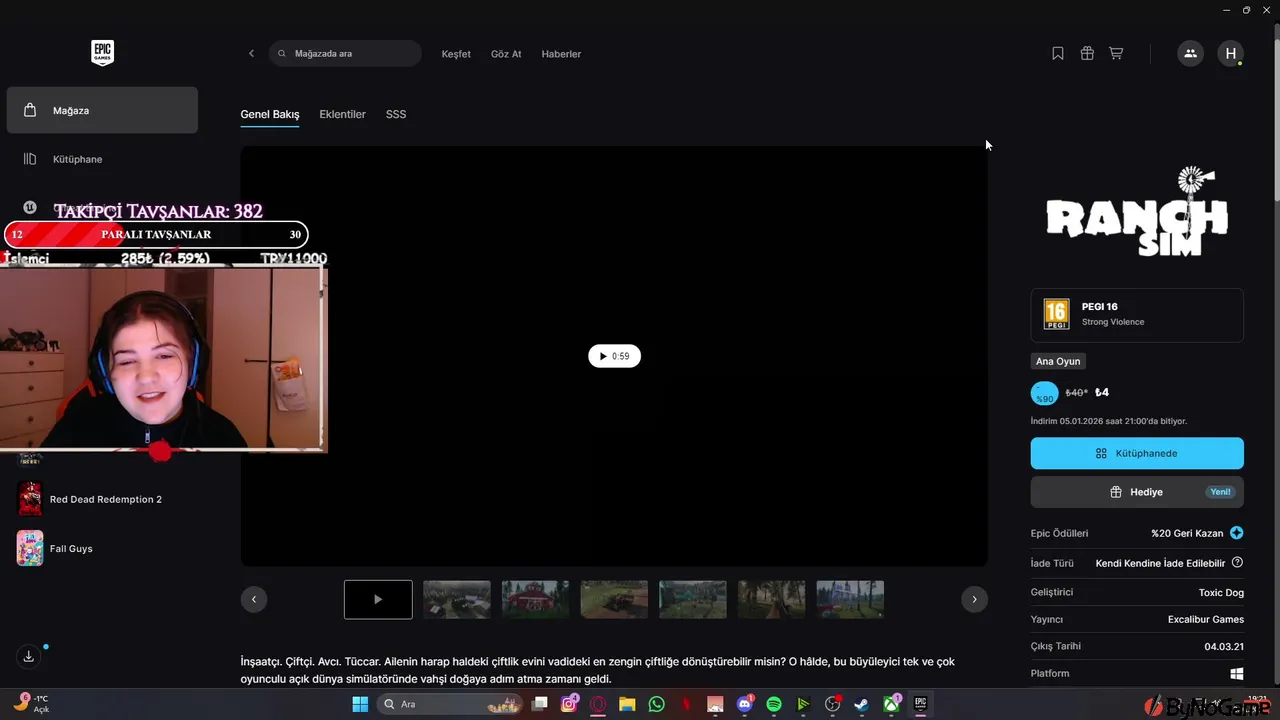This screenshot has height=720, width=1280.
Task: Open Task View from the taskbar
Action: pyautogui.click(x=540, y=704)
